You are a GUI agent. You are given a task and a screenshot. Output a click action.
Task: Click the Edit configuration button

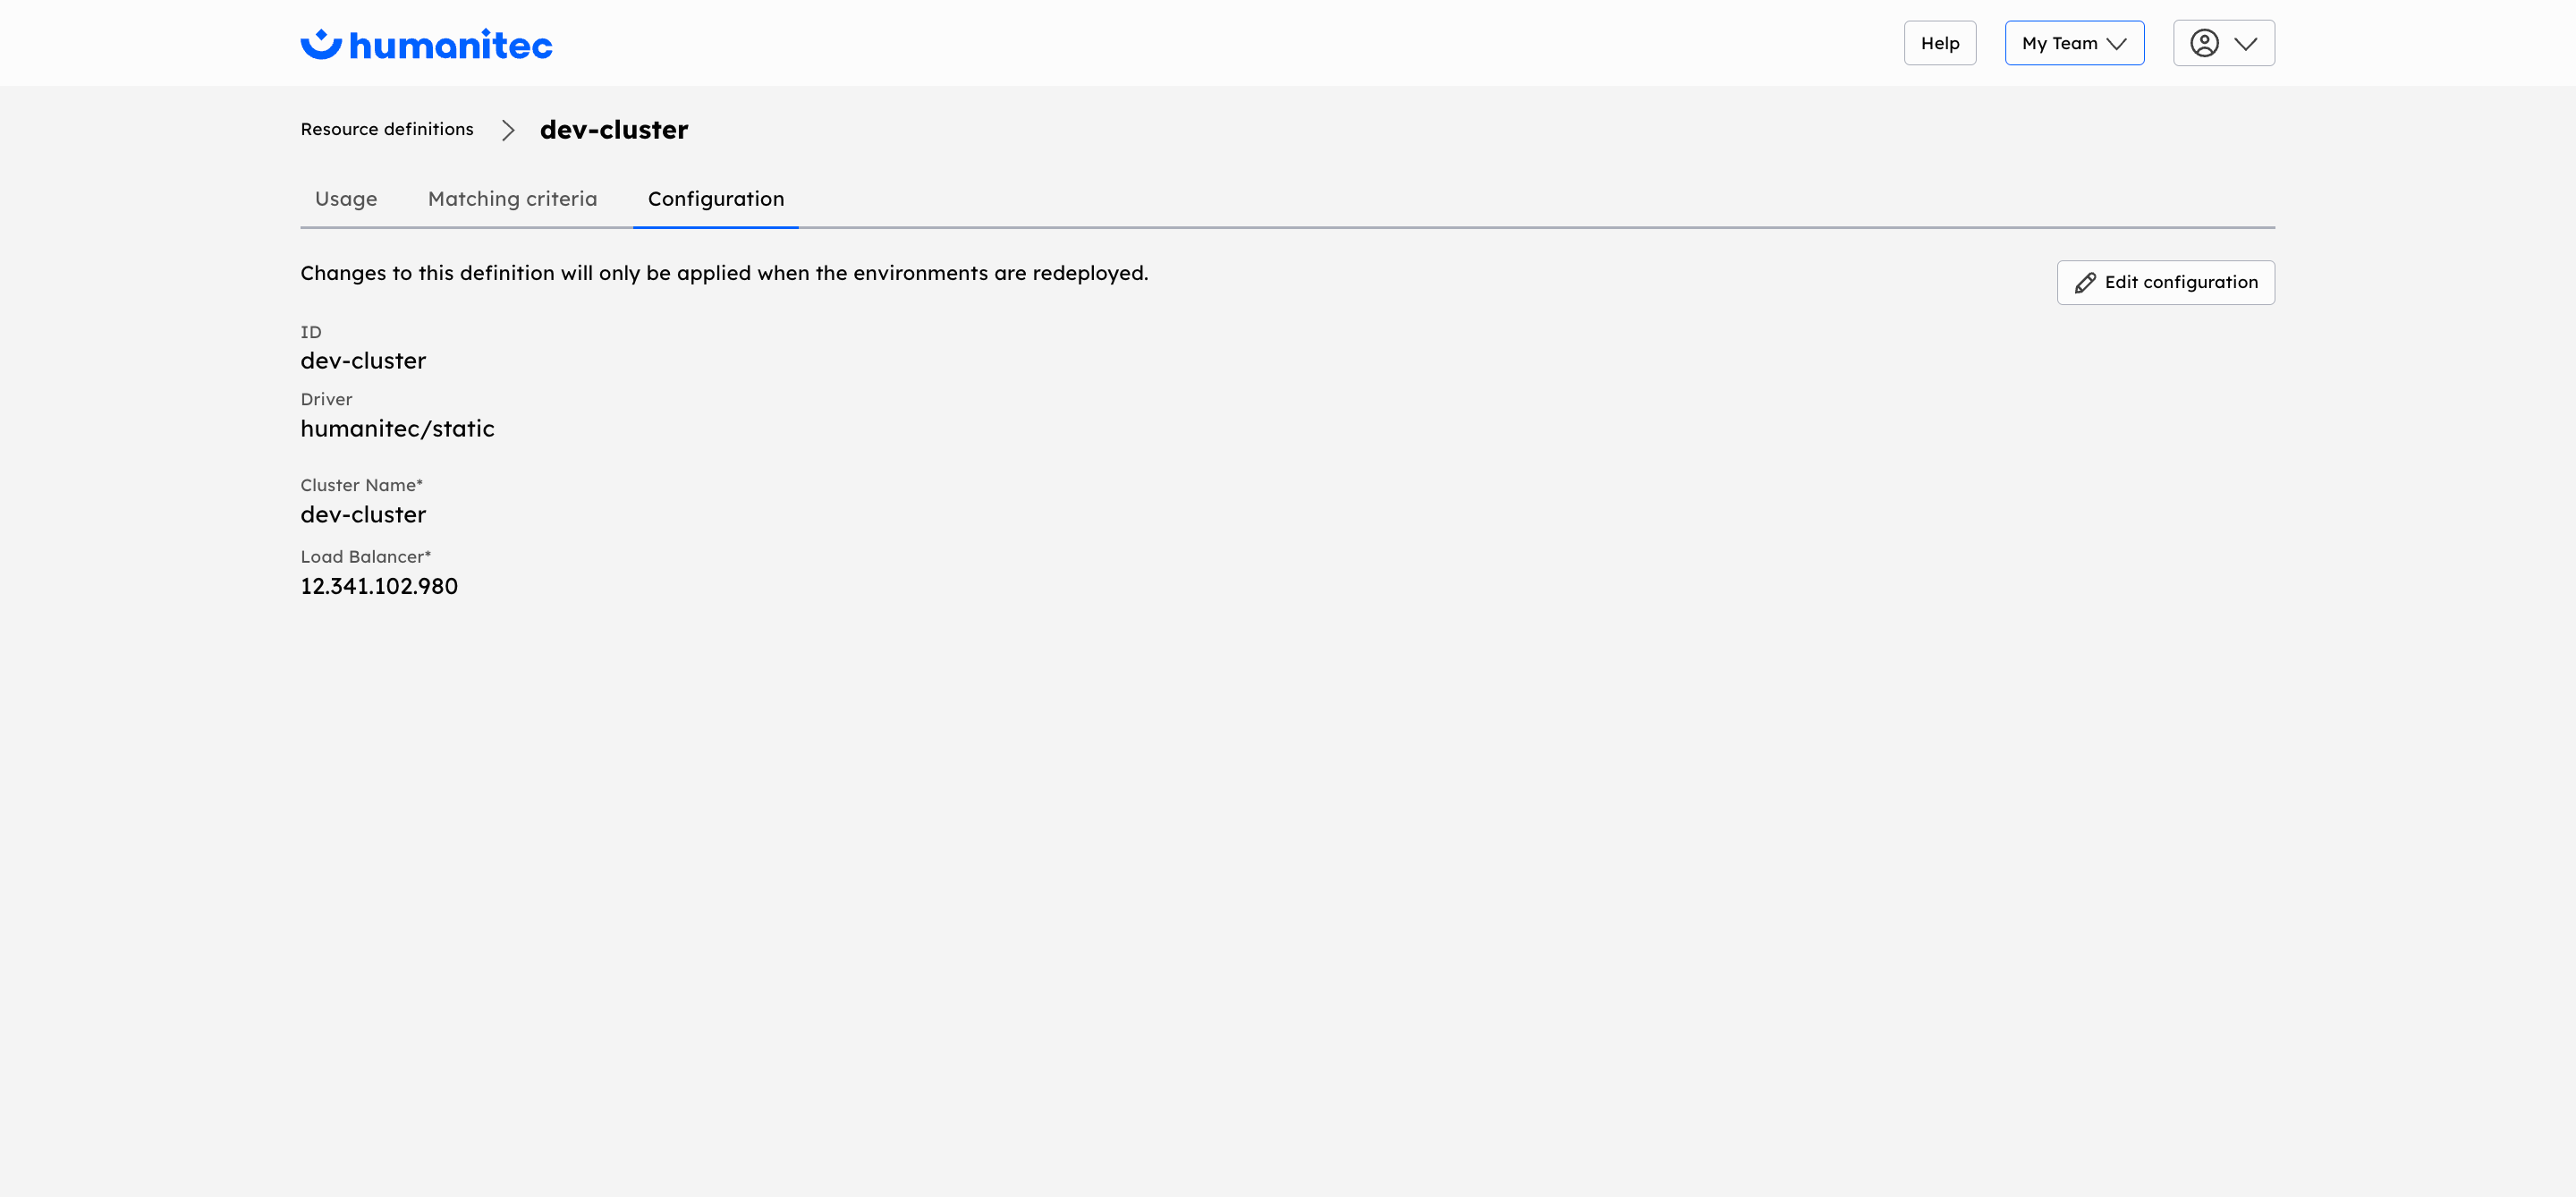pyautogui.click(x=2165, y=283)
